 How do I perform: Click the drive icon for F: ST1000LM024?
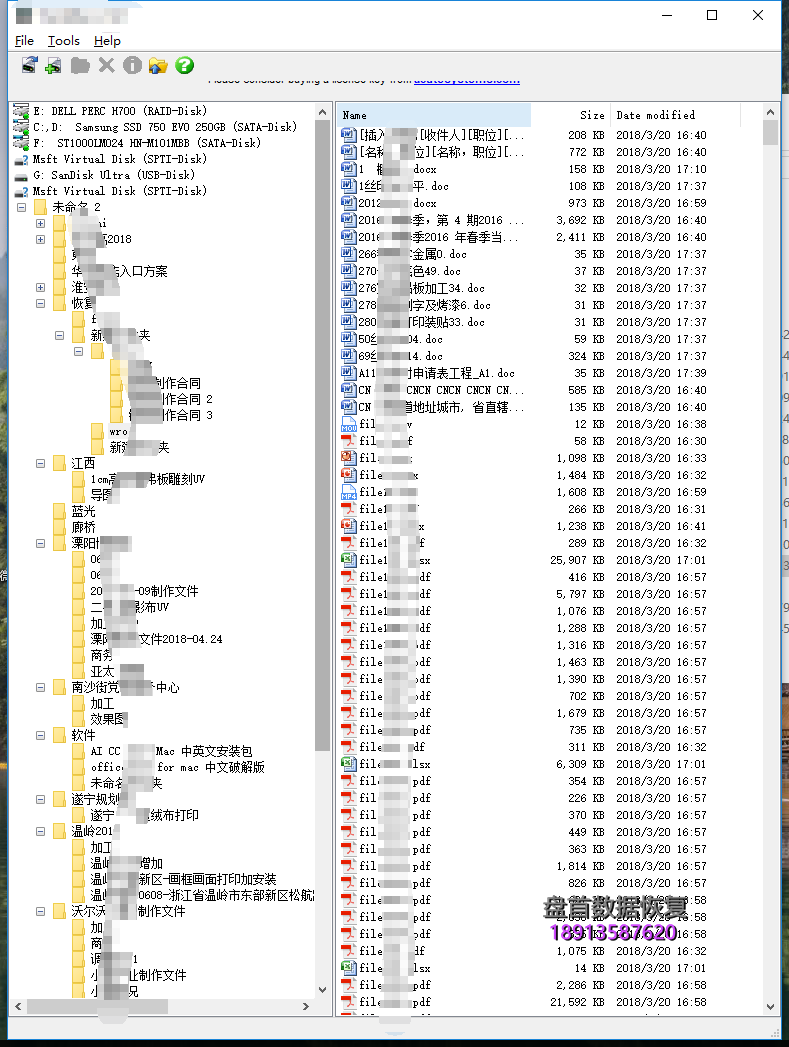[x=21, y=143]
